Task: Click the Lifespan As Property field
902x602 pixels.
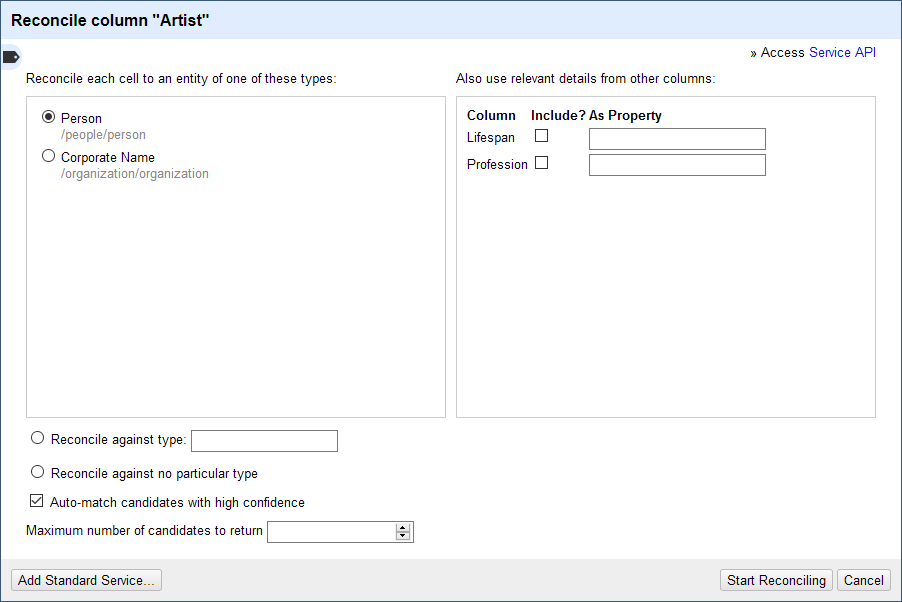Action: click(x=677, y=138)
